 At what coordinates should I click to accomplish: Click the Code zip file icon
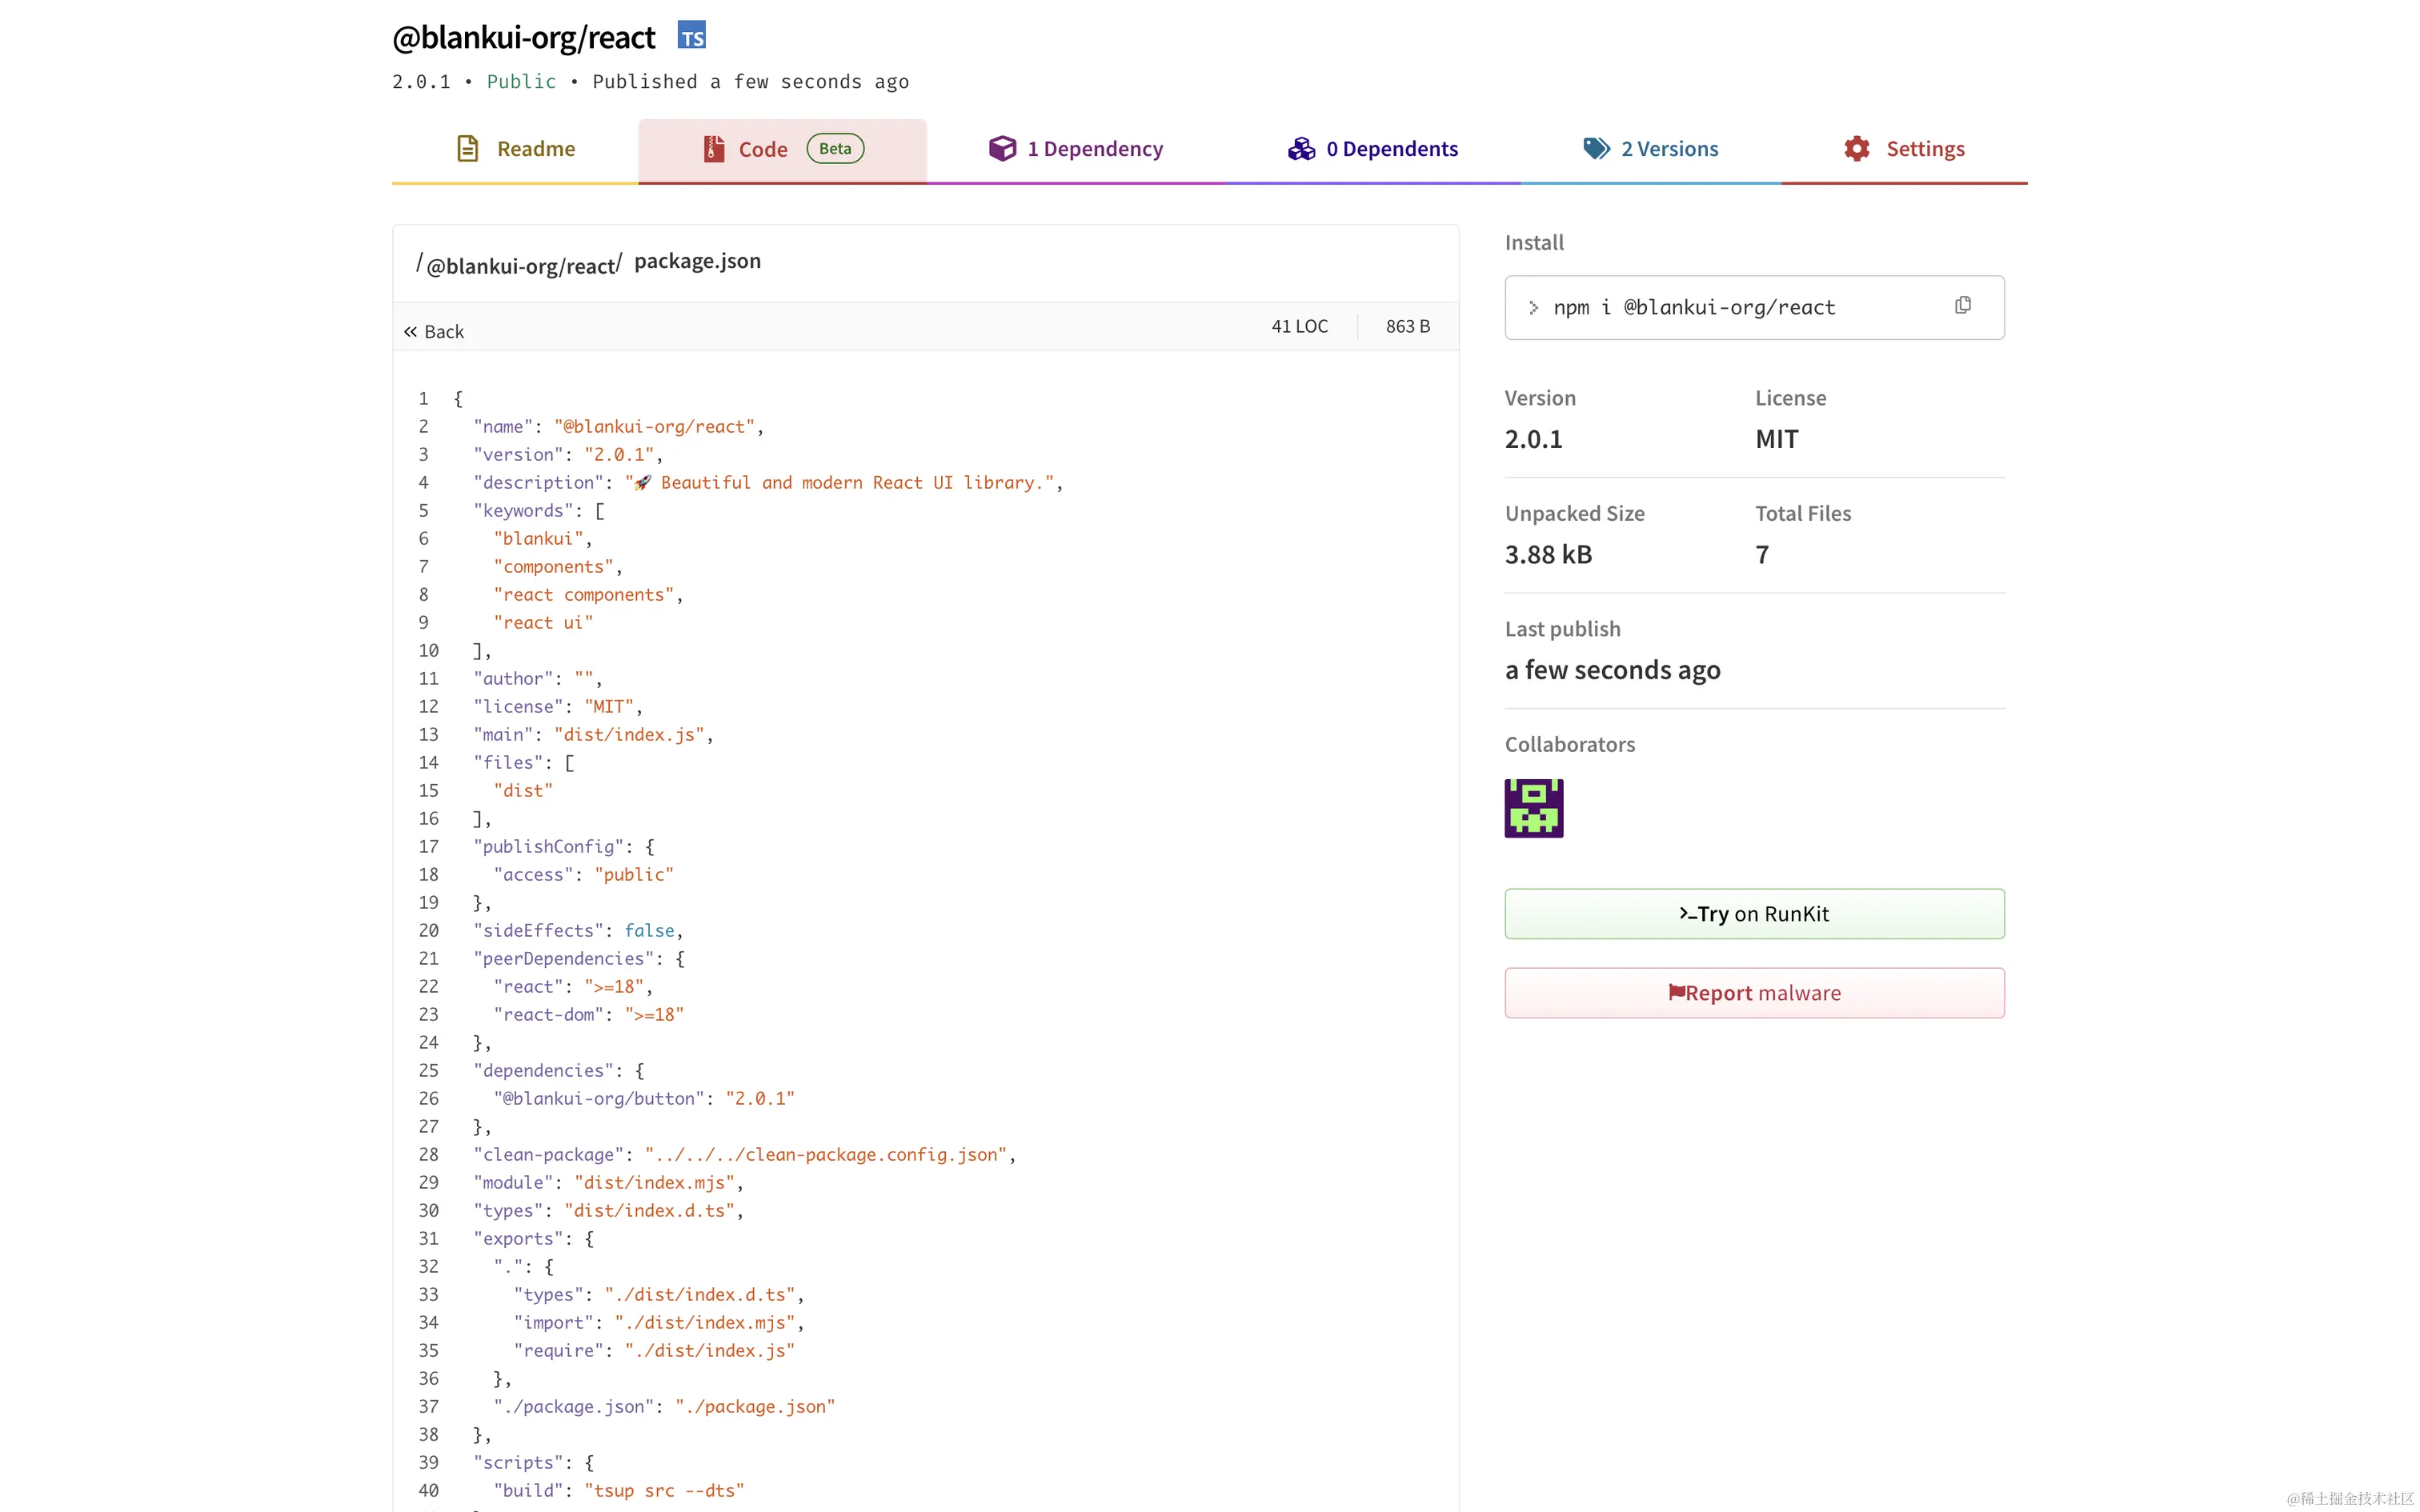coord(713,149)
